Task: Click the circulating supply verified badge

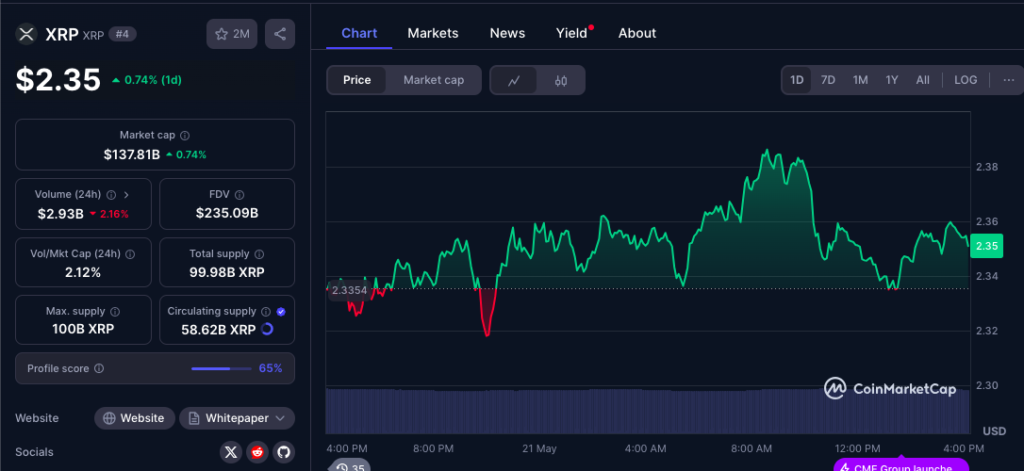Action: (x=281, y=312)
